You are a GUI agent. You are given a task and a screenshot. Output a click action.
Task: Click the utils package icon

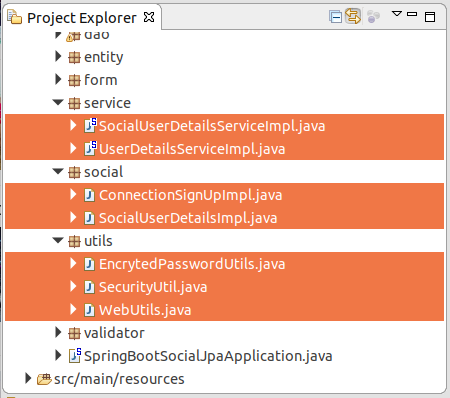74,241
